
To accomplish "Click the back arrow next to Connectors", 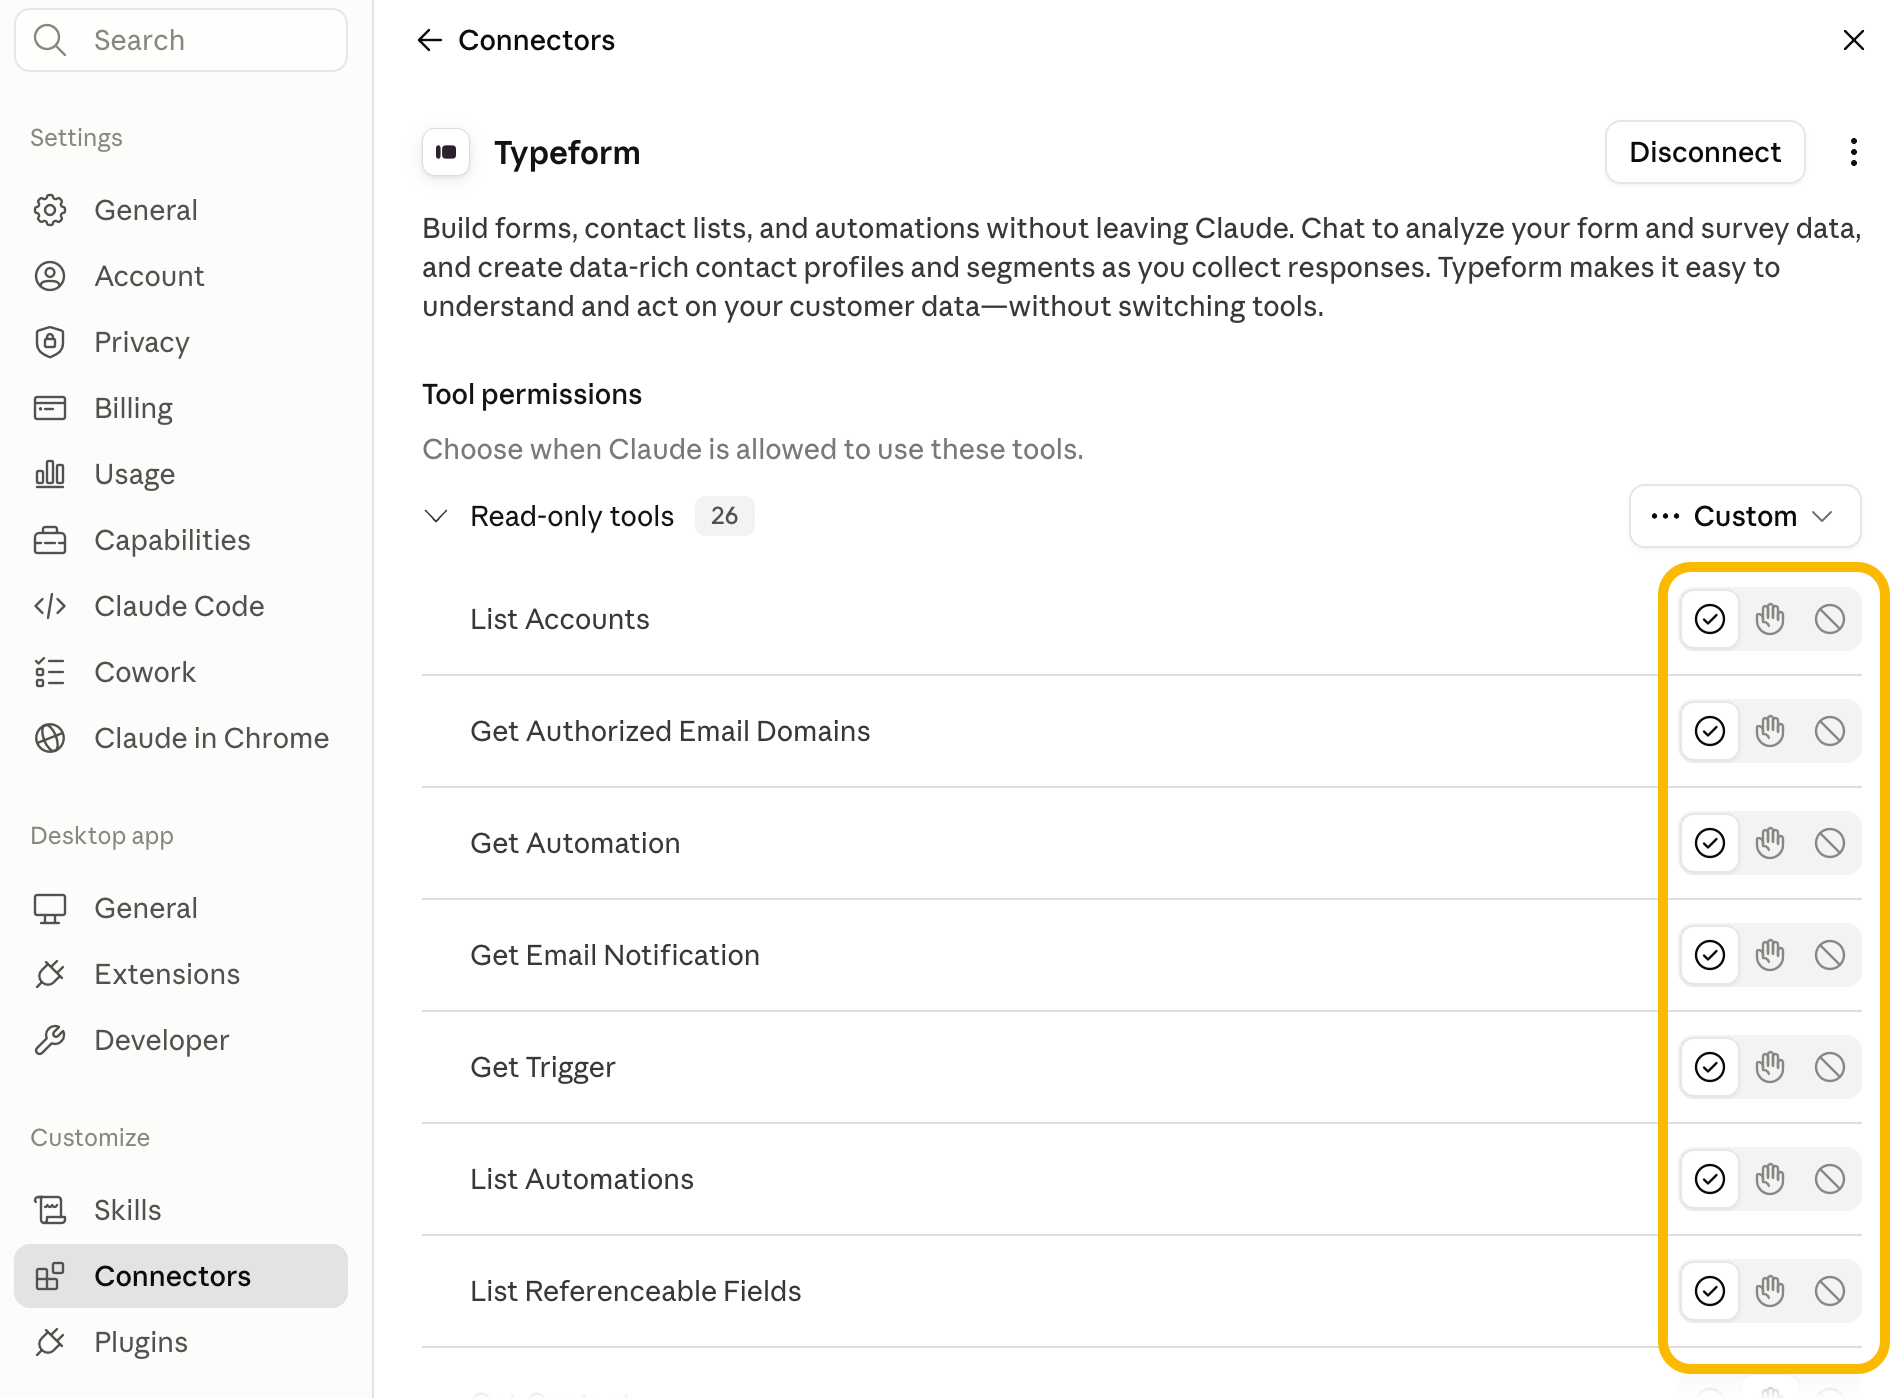I will point(429,40).
